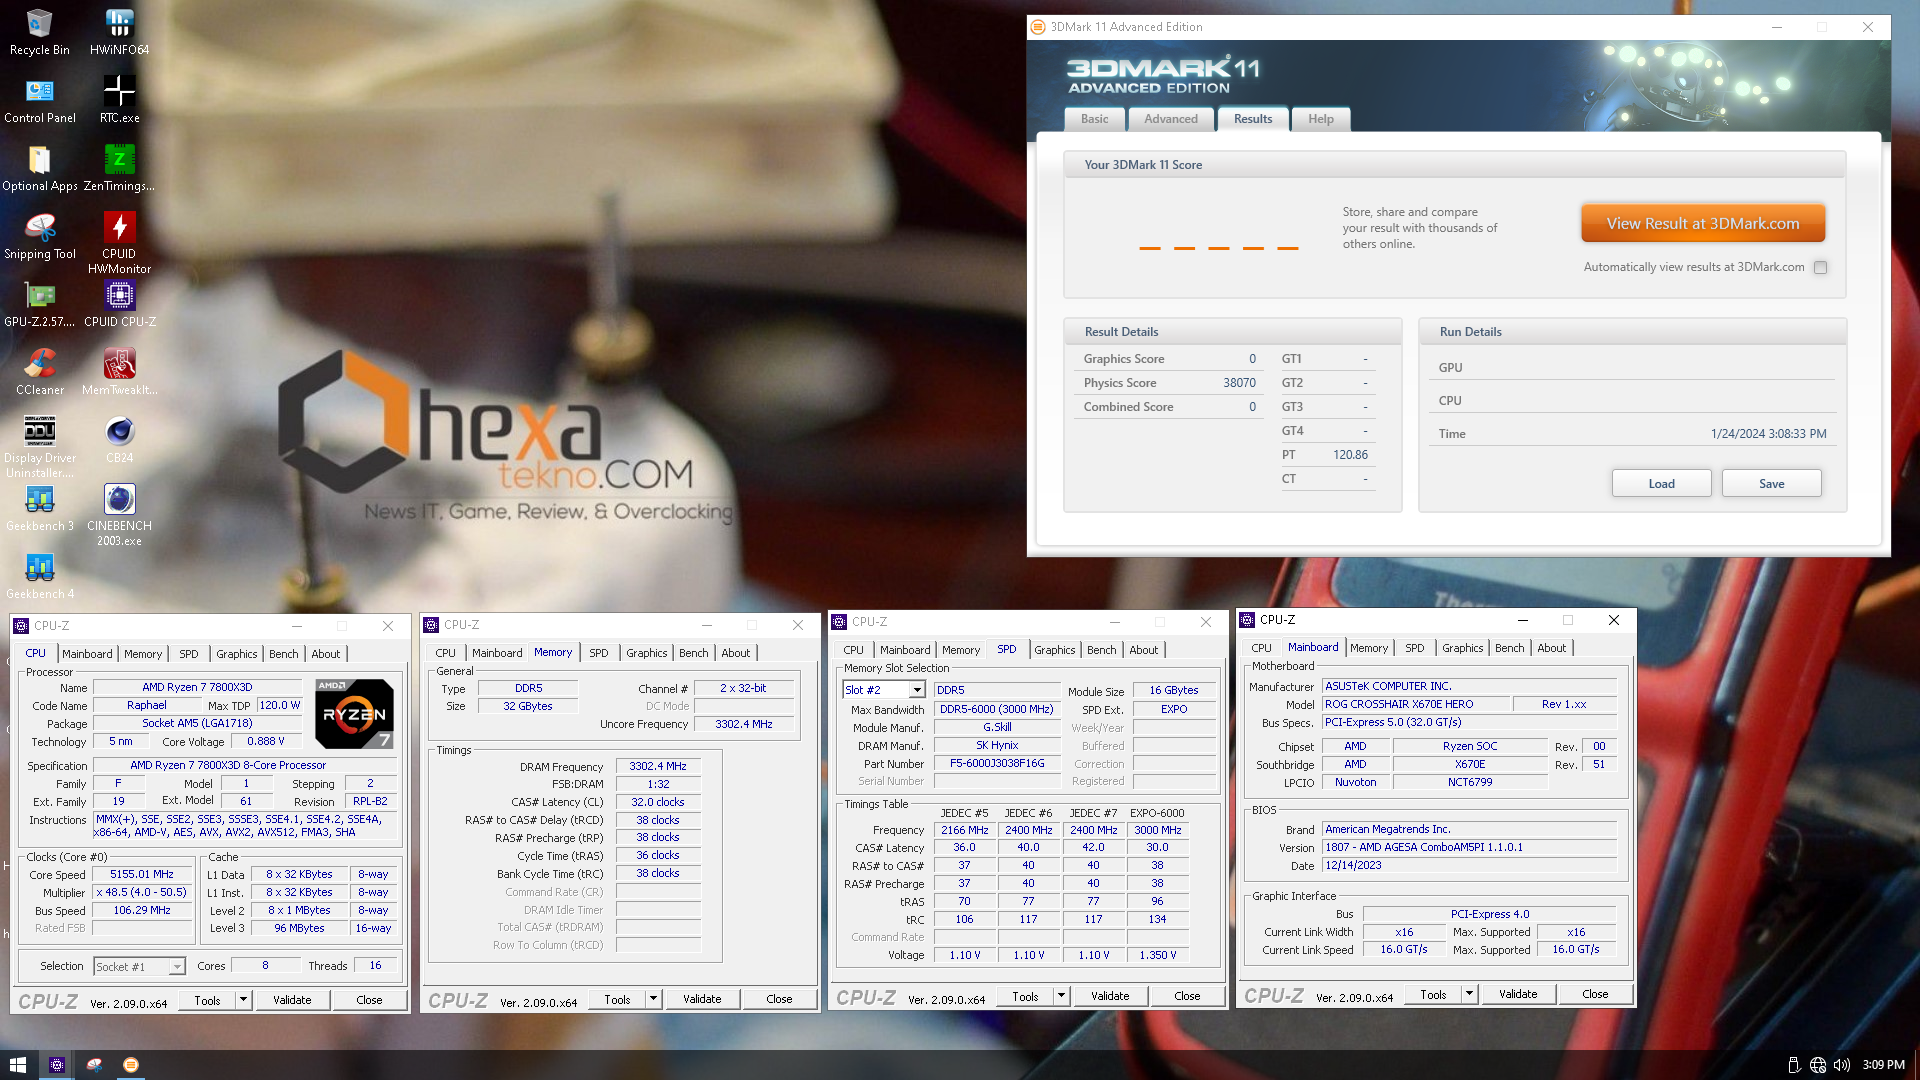
Task: Select the 3DMark Results tab
Action: pos(1253,119)
